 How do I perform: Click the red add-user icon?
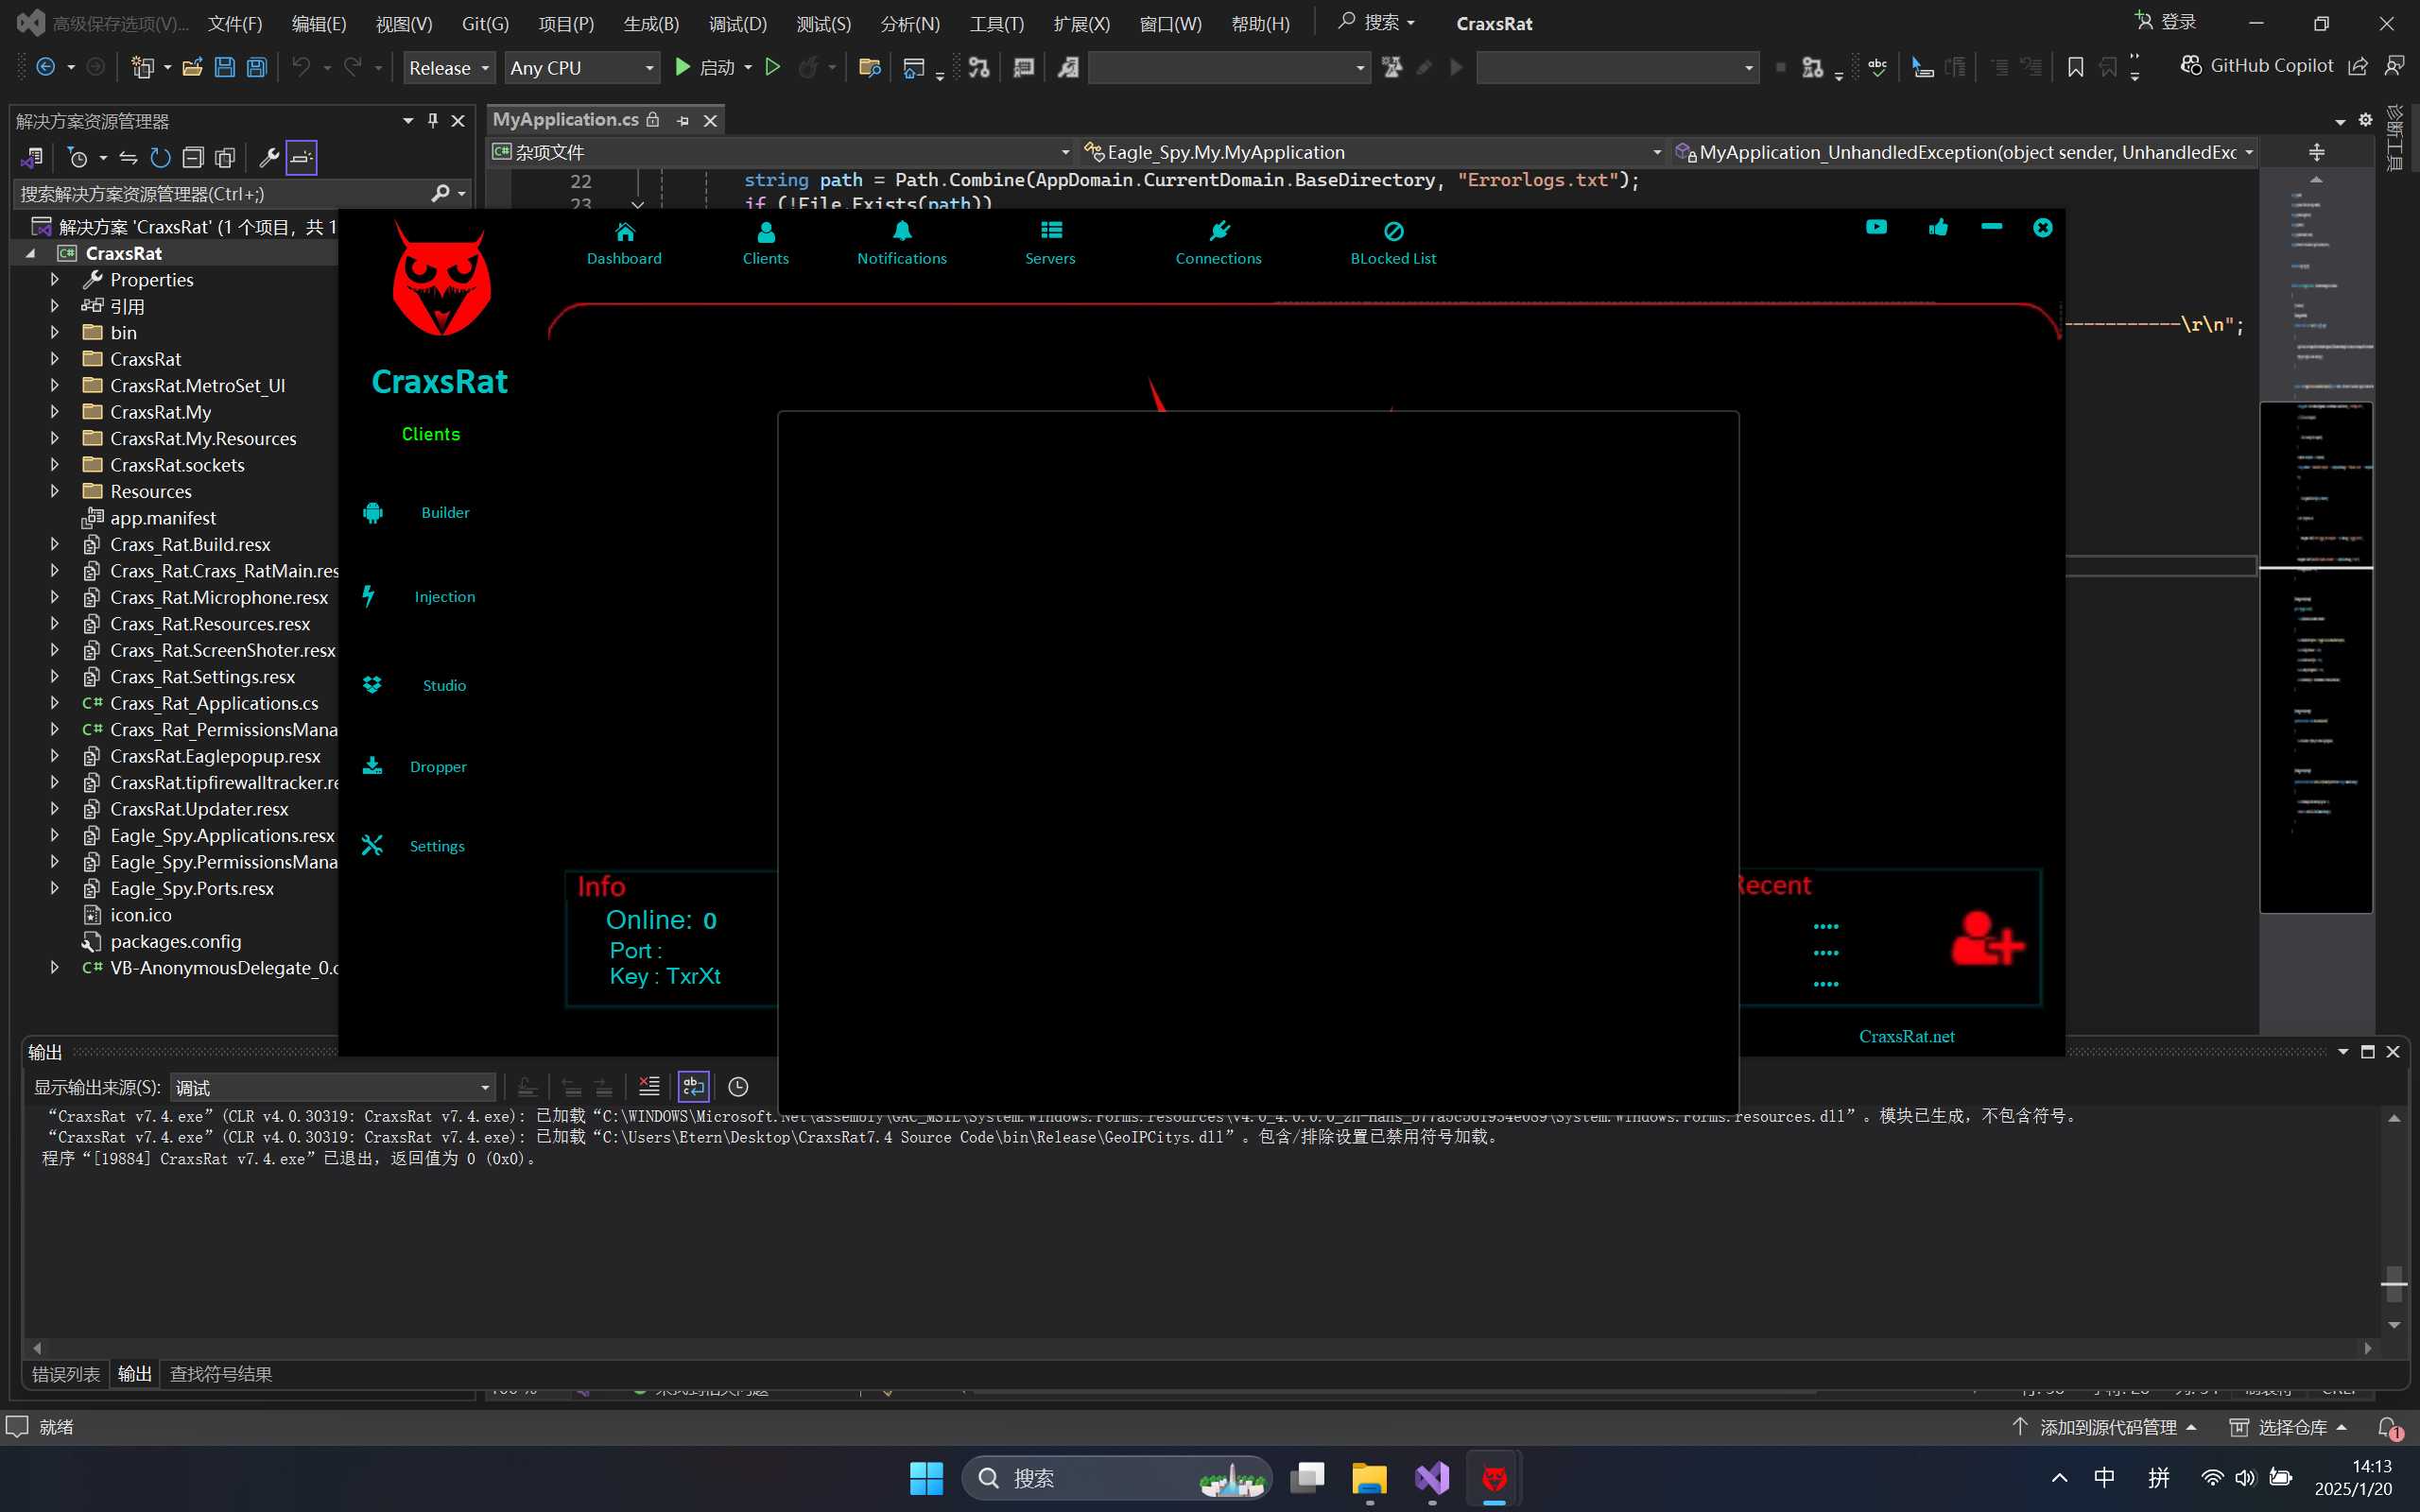pyautogui.click(x=1987, y=938)
